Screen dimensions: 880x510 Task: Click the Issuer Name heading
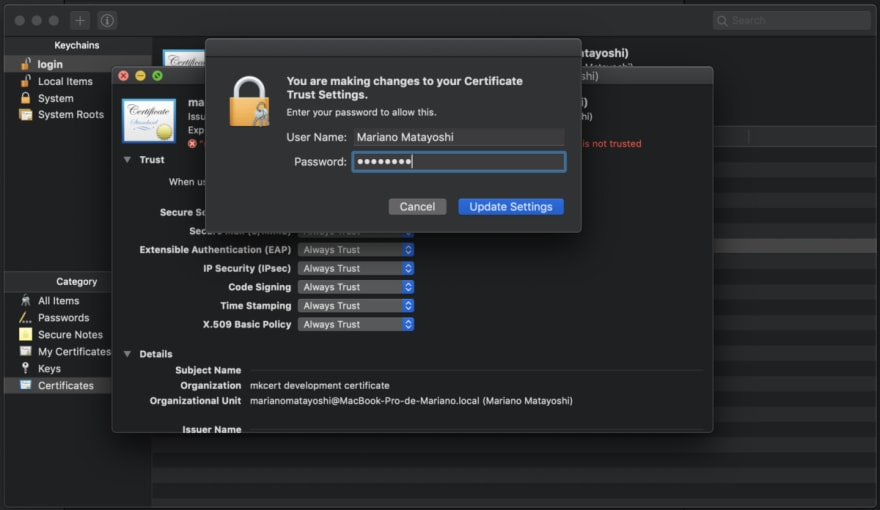(x=212, y=429)
